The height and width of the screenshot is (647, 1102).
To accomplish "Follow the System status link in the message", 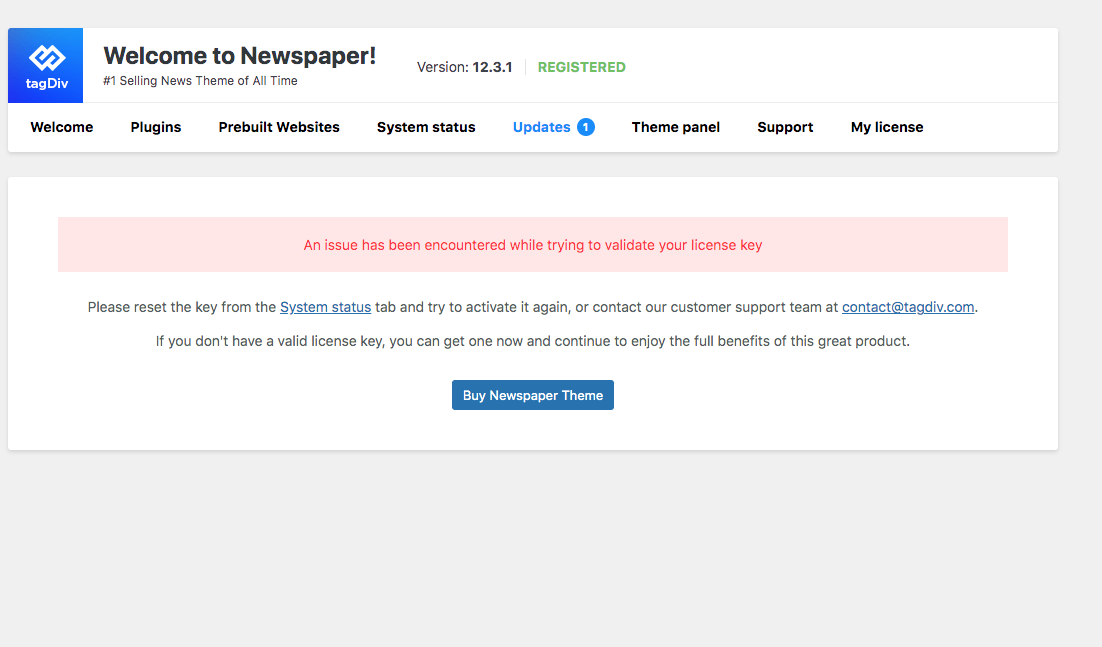I will click(325, 307).
